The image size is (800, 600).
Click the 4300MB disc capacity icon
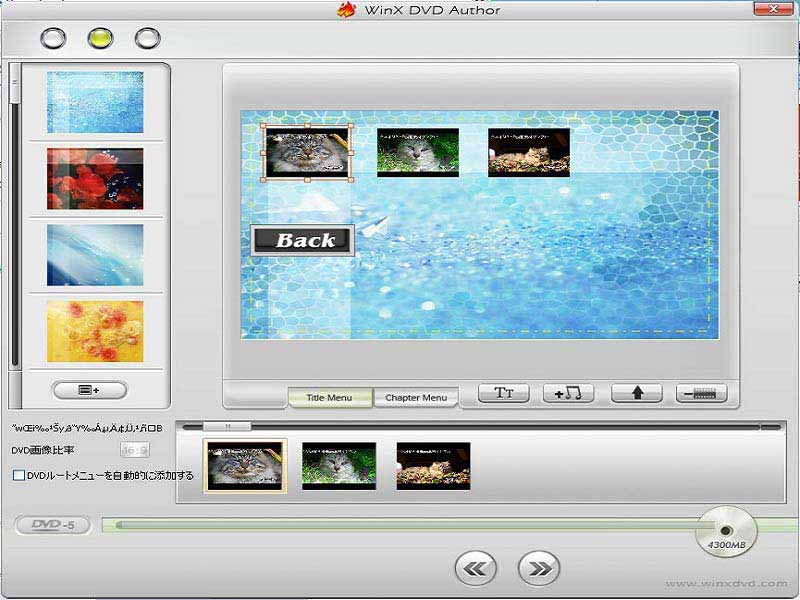pos(726,534)
